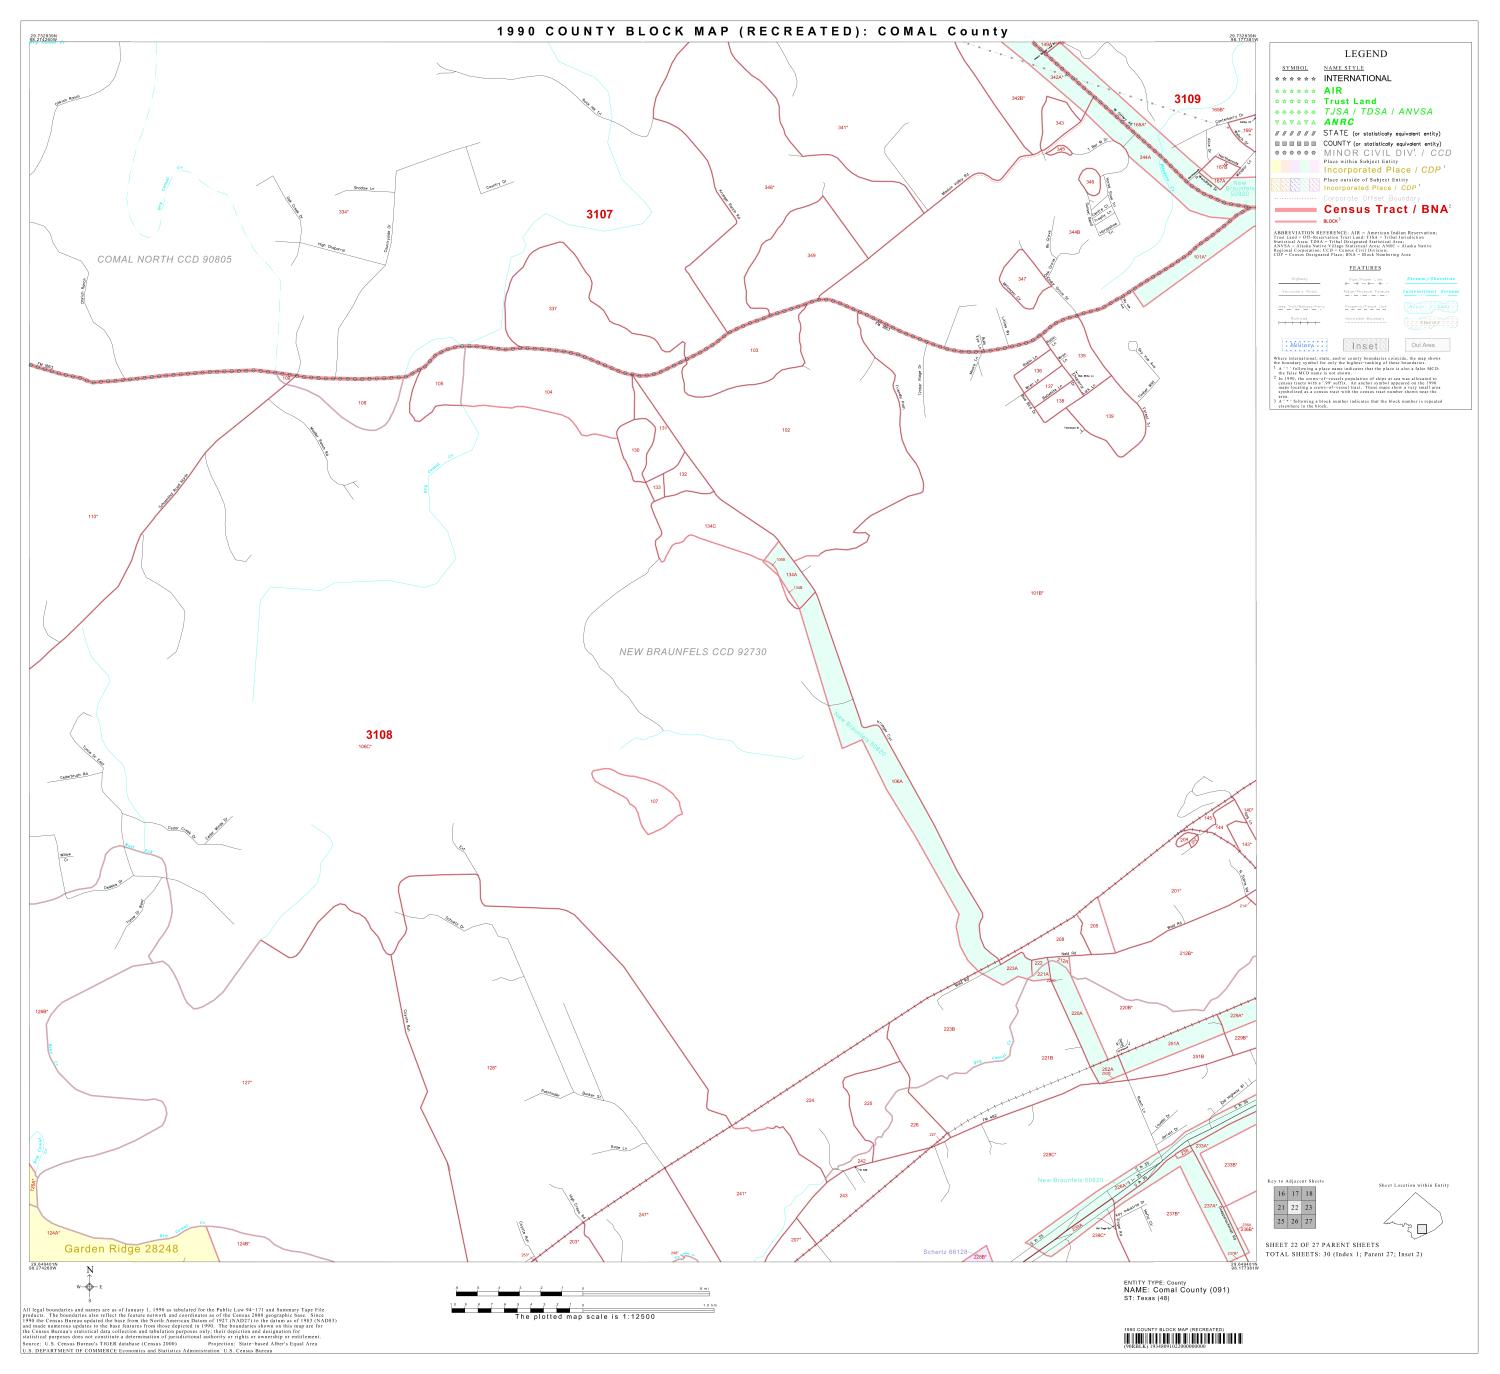Click the INTERNATIONAL boundary symbol in the legend
The height and width of the screenshot is (1374, 1500).
click(1294, 78)
